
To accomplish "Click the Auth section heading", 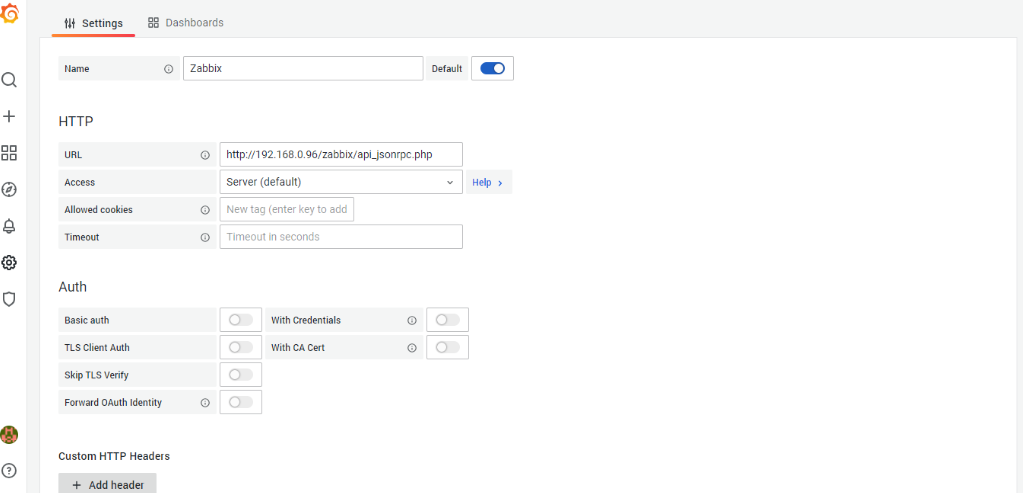I will [x=72, y=287].
